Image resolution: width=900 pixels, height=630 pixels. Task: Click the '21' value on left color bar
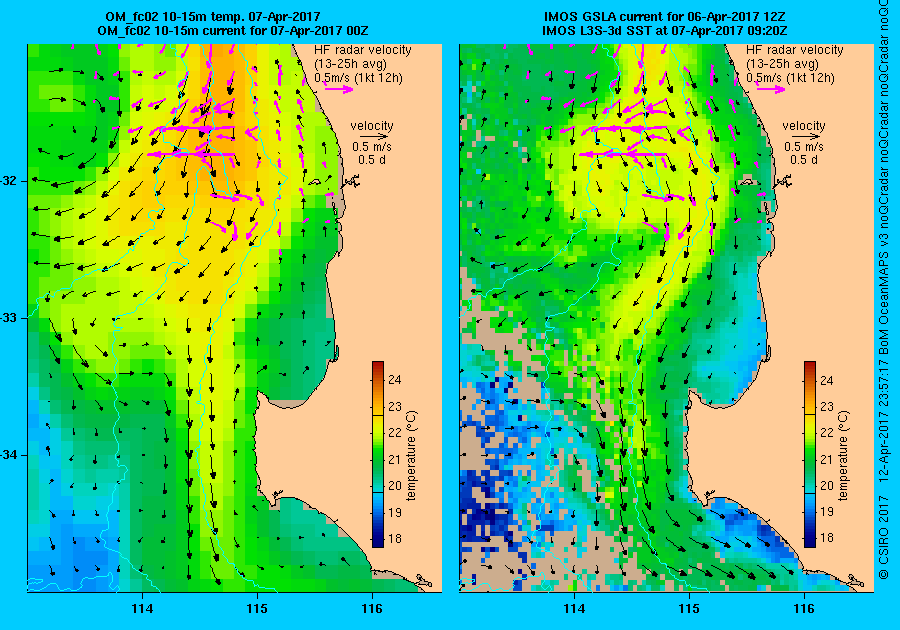(395, 459)
